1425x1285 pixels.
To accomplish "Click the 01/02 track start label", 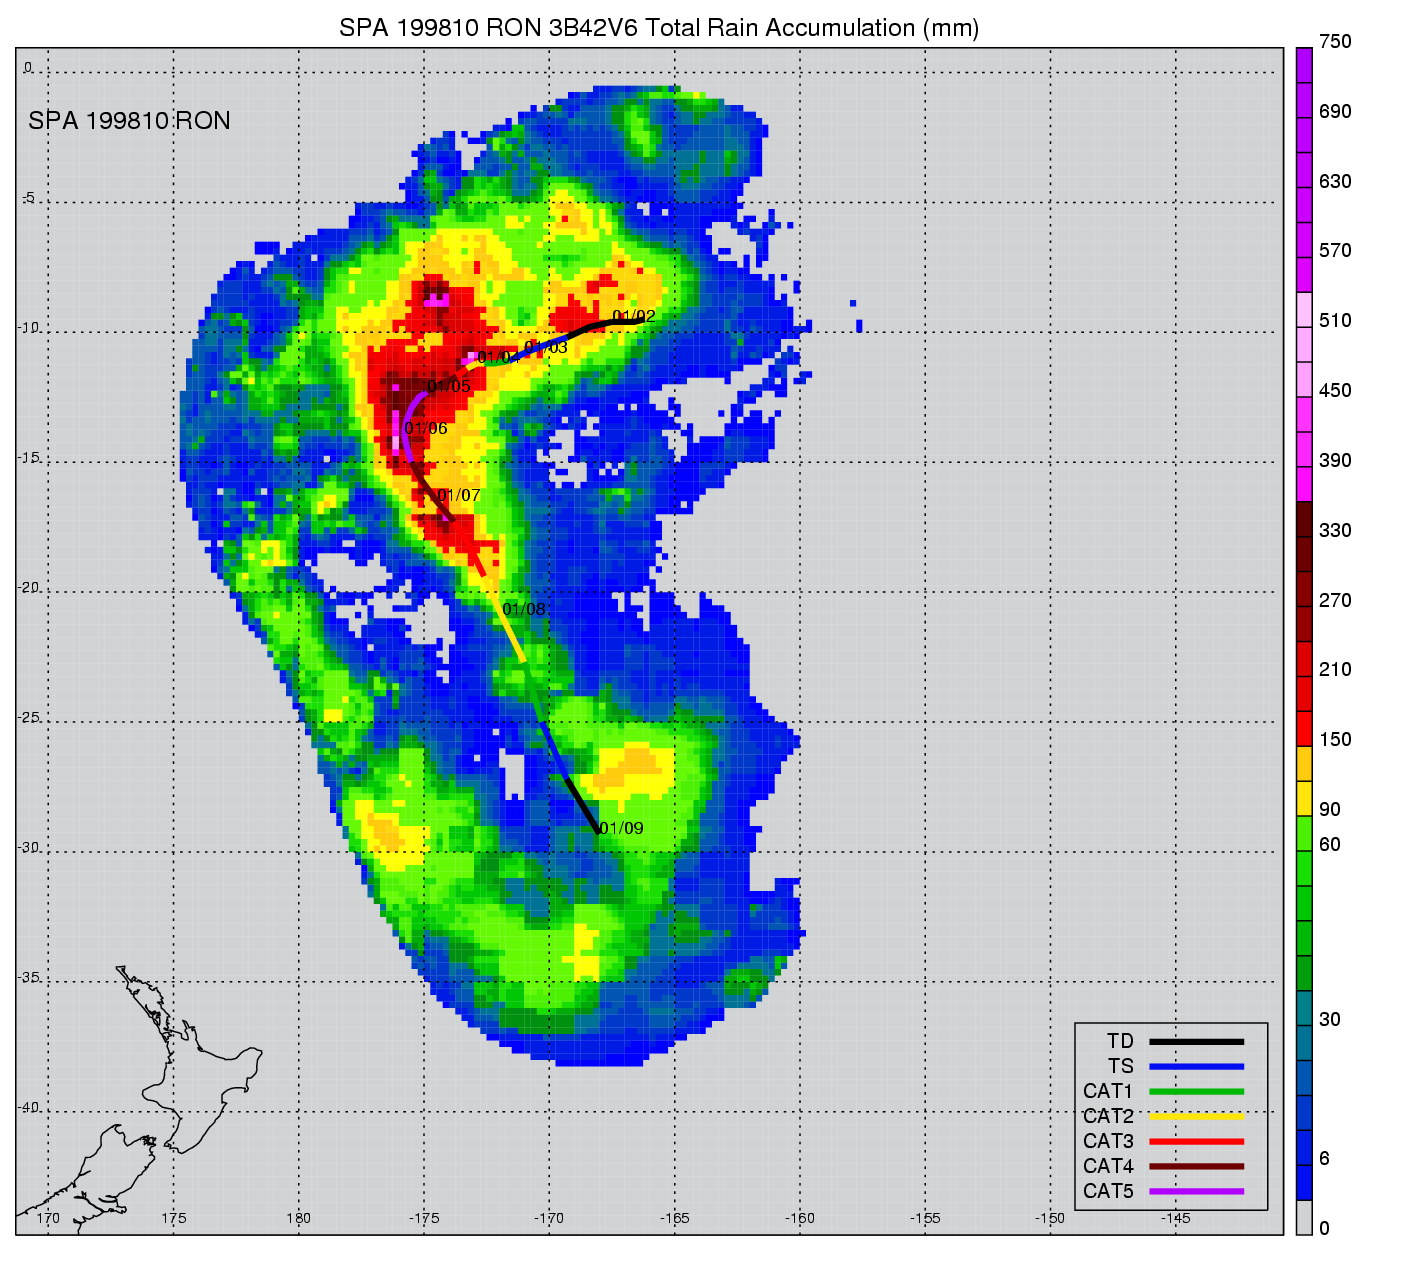I will click(x=634, y=316).
